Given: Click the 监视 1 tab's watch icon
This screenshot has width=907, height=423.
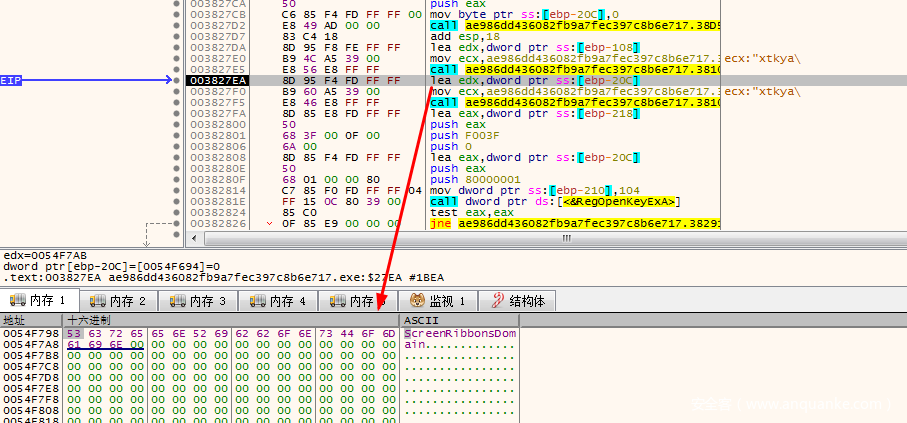Looking at the screenshot, I should coord(416,301).
